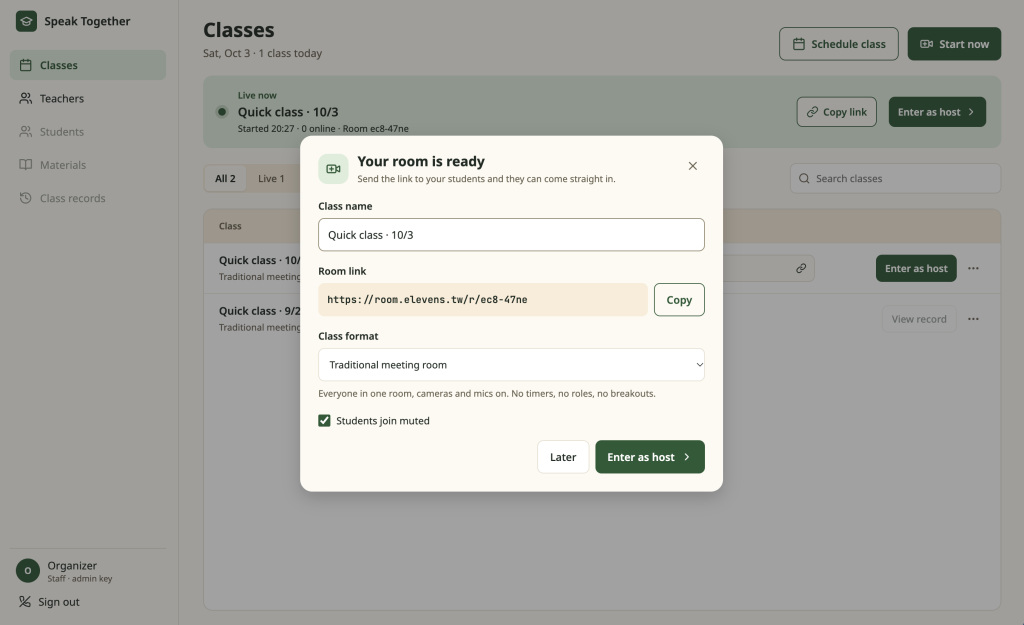The height and width of the screenshot is (625, 1024).
Task: Focus the Search classes field
Action: [x=895, y=178]
